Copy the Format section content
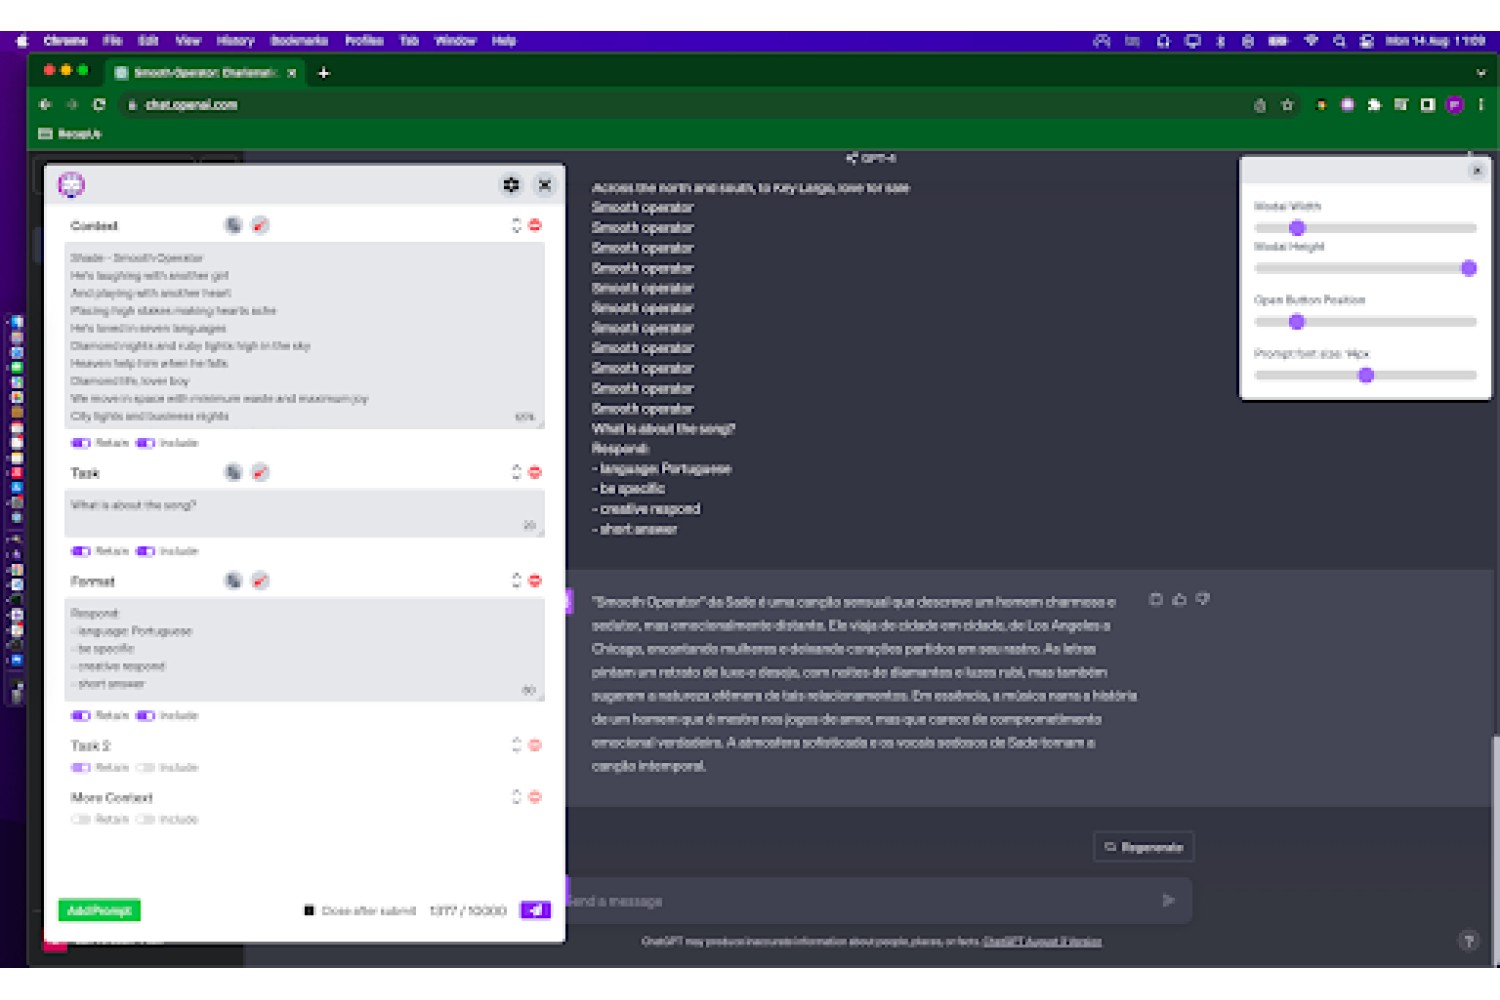 point(233,580)
